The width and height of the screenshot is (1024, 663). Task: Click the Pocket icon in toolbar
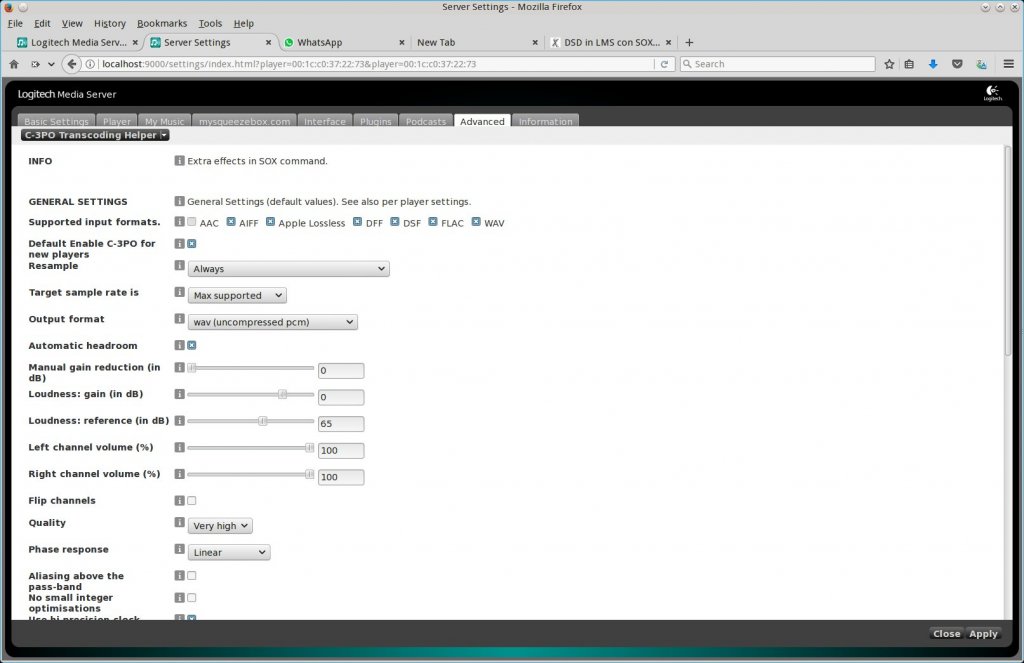click(957, 64)
